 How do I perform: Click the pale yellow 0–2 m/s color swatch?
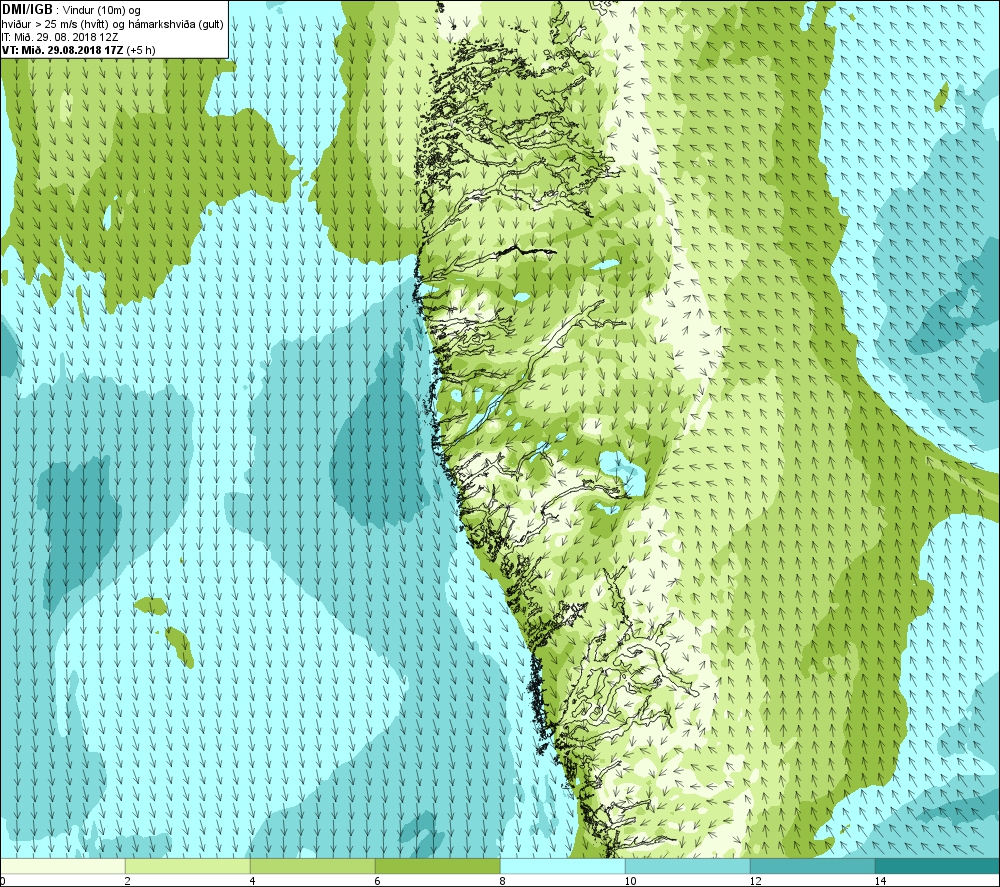[x=63, y=866]
